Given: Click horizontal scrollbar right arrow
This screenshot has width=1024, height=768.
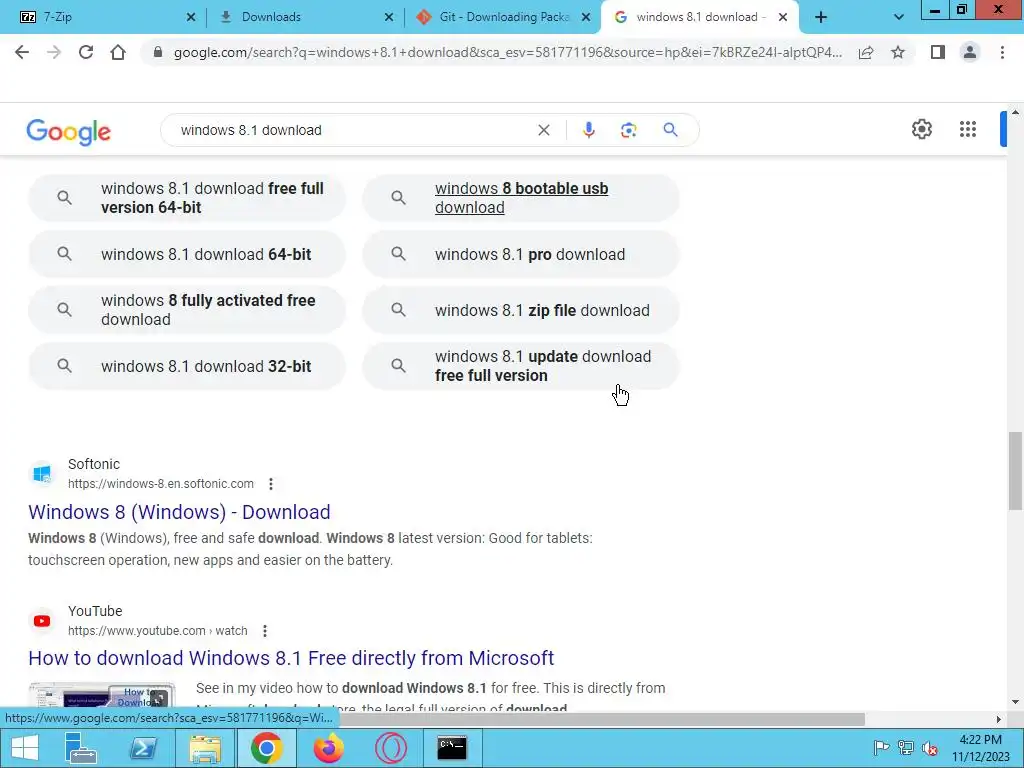Looking at the screenshot, I should click(x=999, y=719).
